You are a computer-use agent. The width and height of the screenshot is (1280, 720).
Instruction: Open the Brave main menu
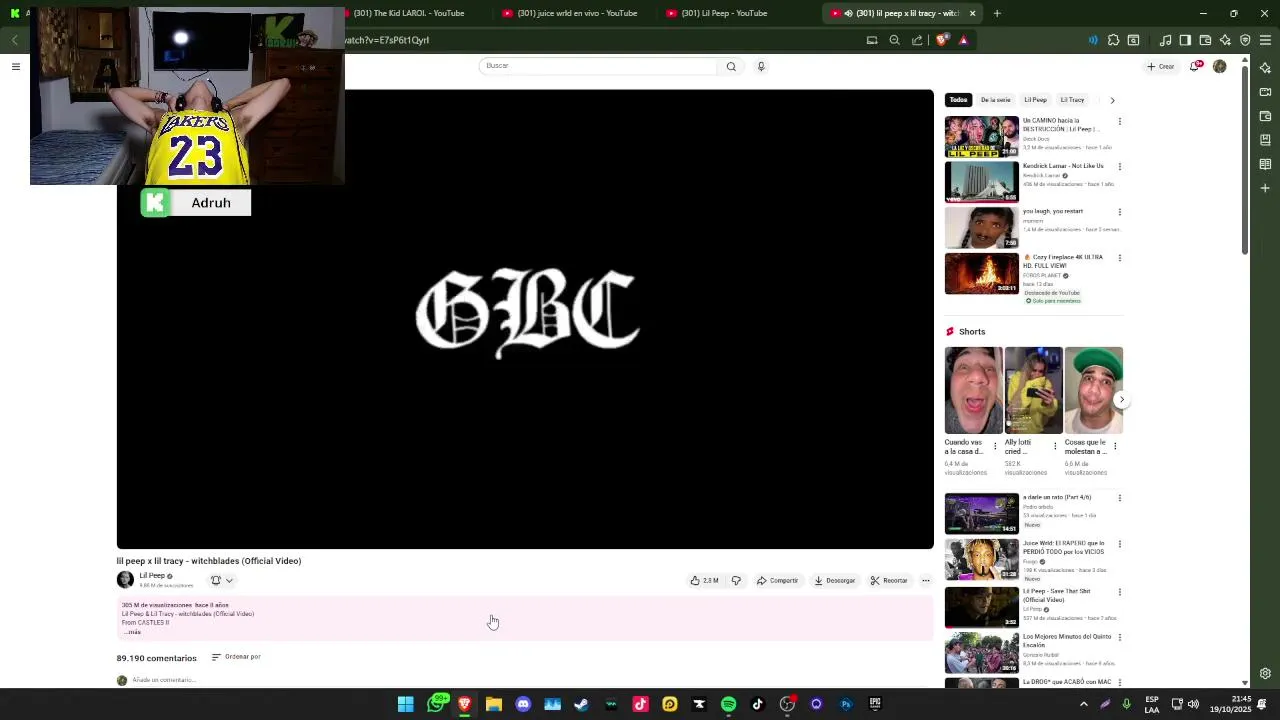[x=1266, y=40]
